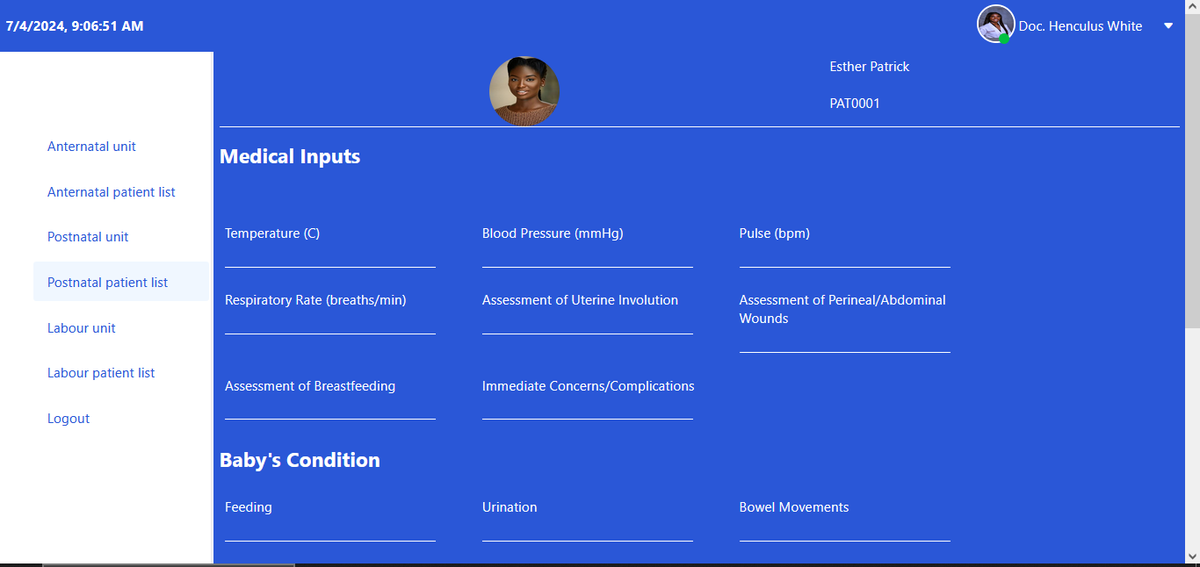Image resolution: width=1200 pixels, height=567 pixels.
Task: Click the patient ID PAT0001
Action: click(855, 103)
